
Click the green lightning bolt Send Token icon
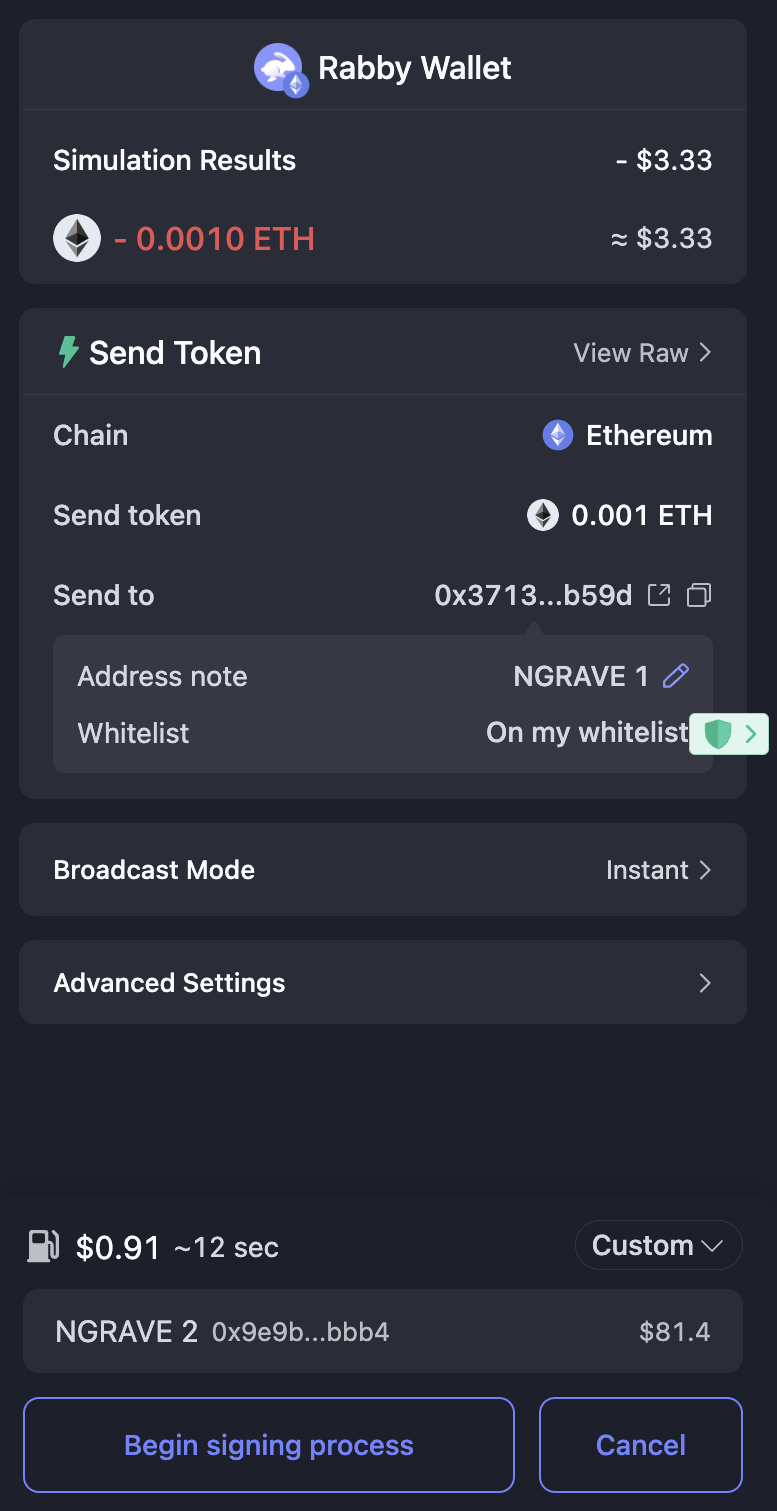68,352
